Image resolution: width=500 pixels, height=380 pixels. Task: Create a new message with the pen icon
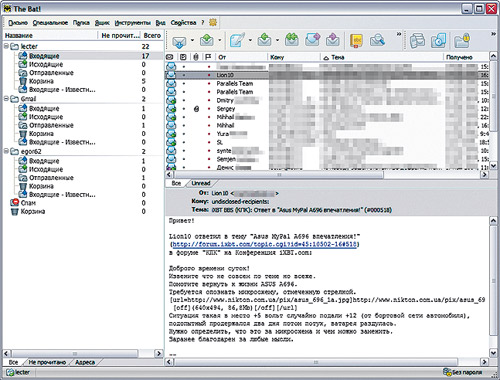pyautogui.click(x=237, y=40)
